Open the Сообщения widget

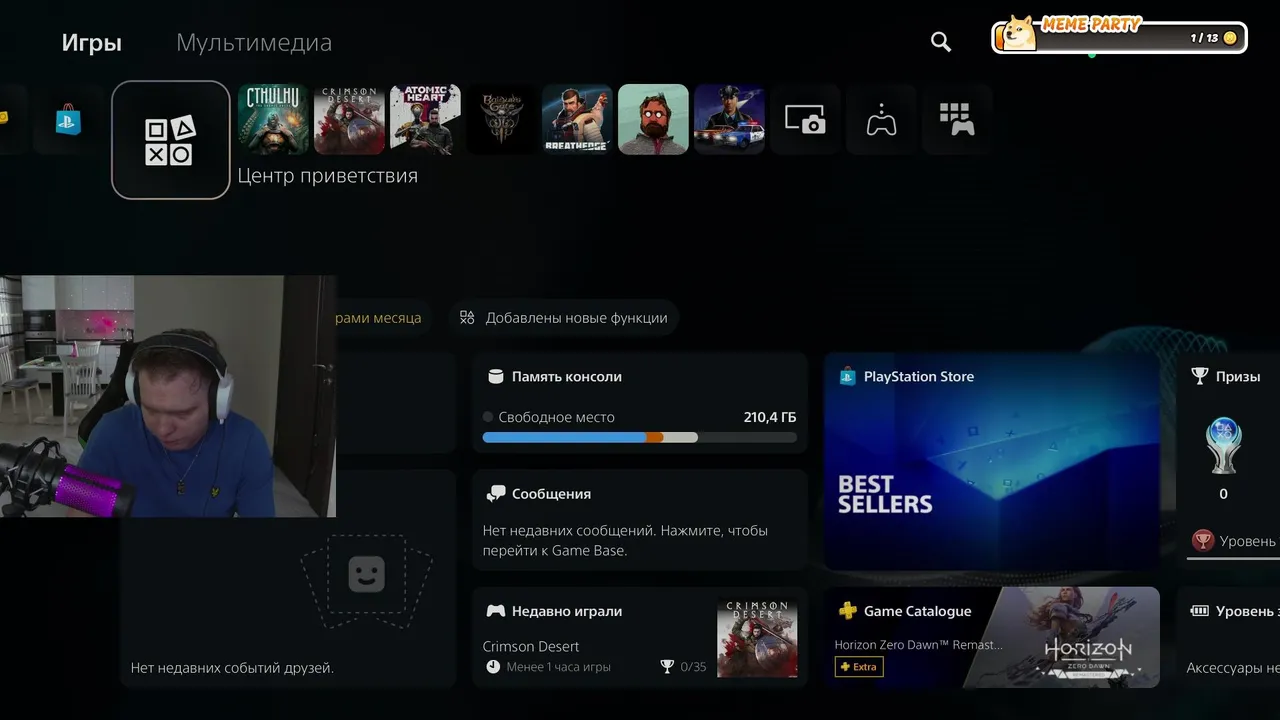tap(640, 520)
